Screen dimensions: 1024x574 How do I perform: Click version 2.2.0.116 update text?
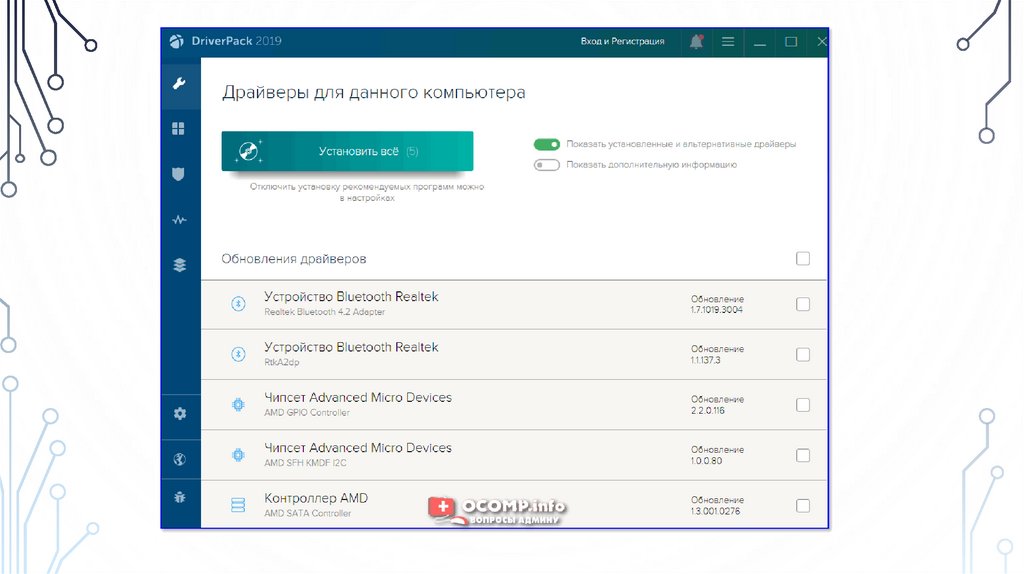(708, 411)
